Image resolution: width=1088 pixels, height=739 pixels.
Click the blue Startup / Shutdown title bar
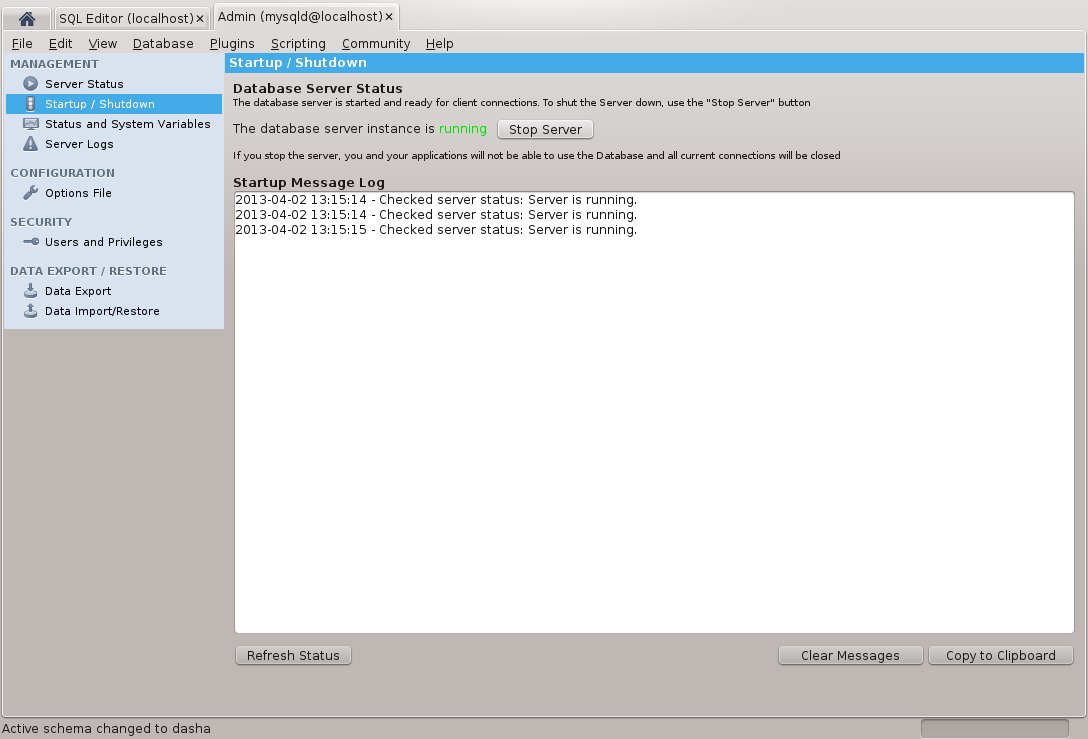pos(654,63)
